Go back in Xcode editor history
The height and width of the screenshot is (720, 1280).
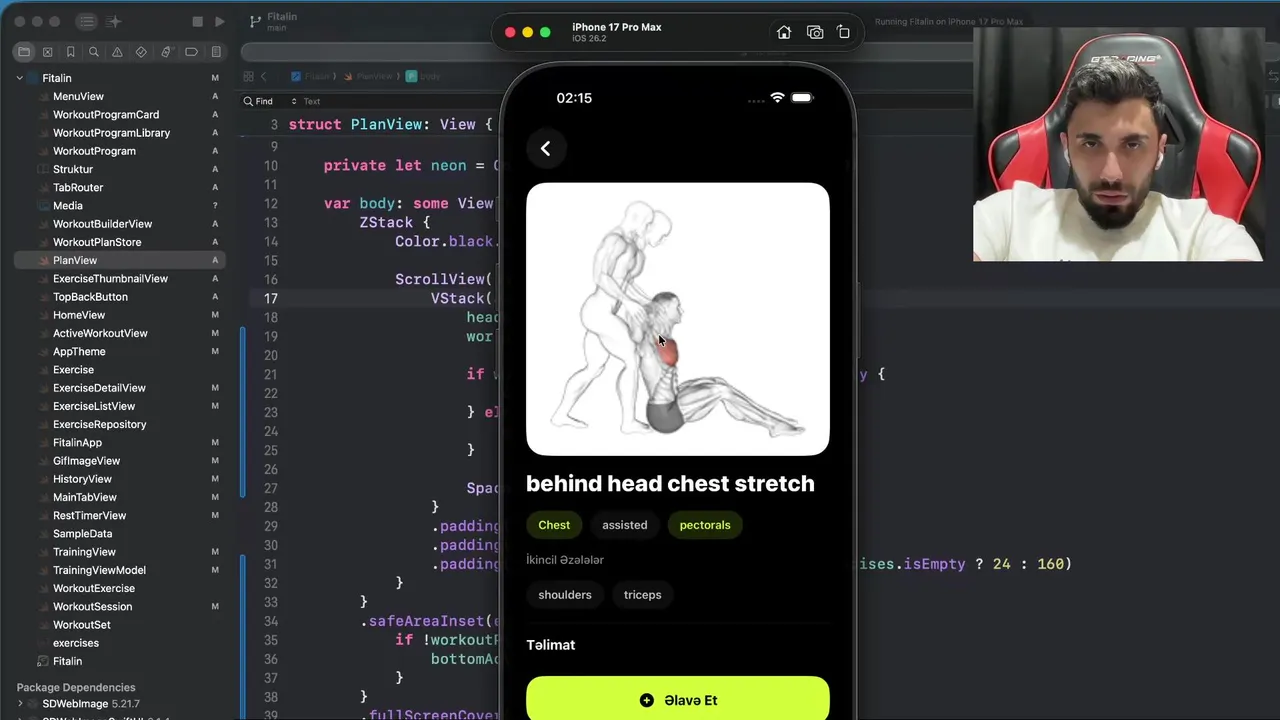264,76
